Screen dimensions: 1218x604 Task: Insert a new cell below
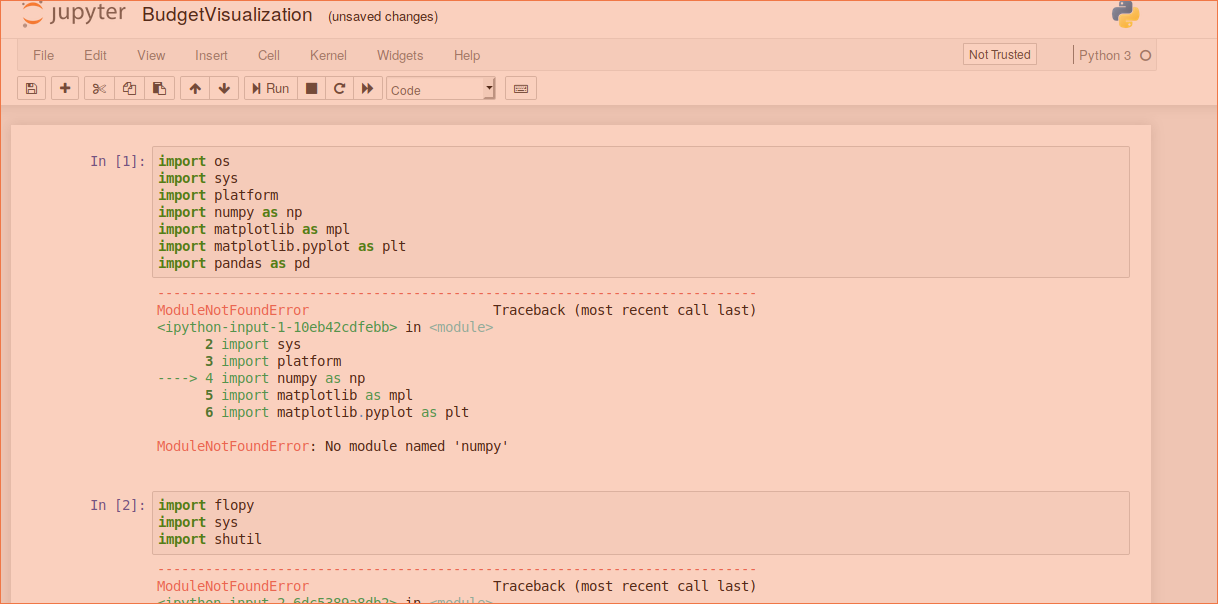click(65, 88)
